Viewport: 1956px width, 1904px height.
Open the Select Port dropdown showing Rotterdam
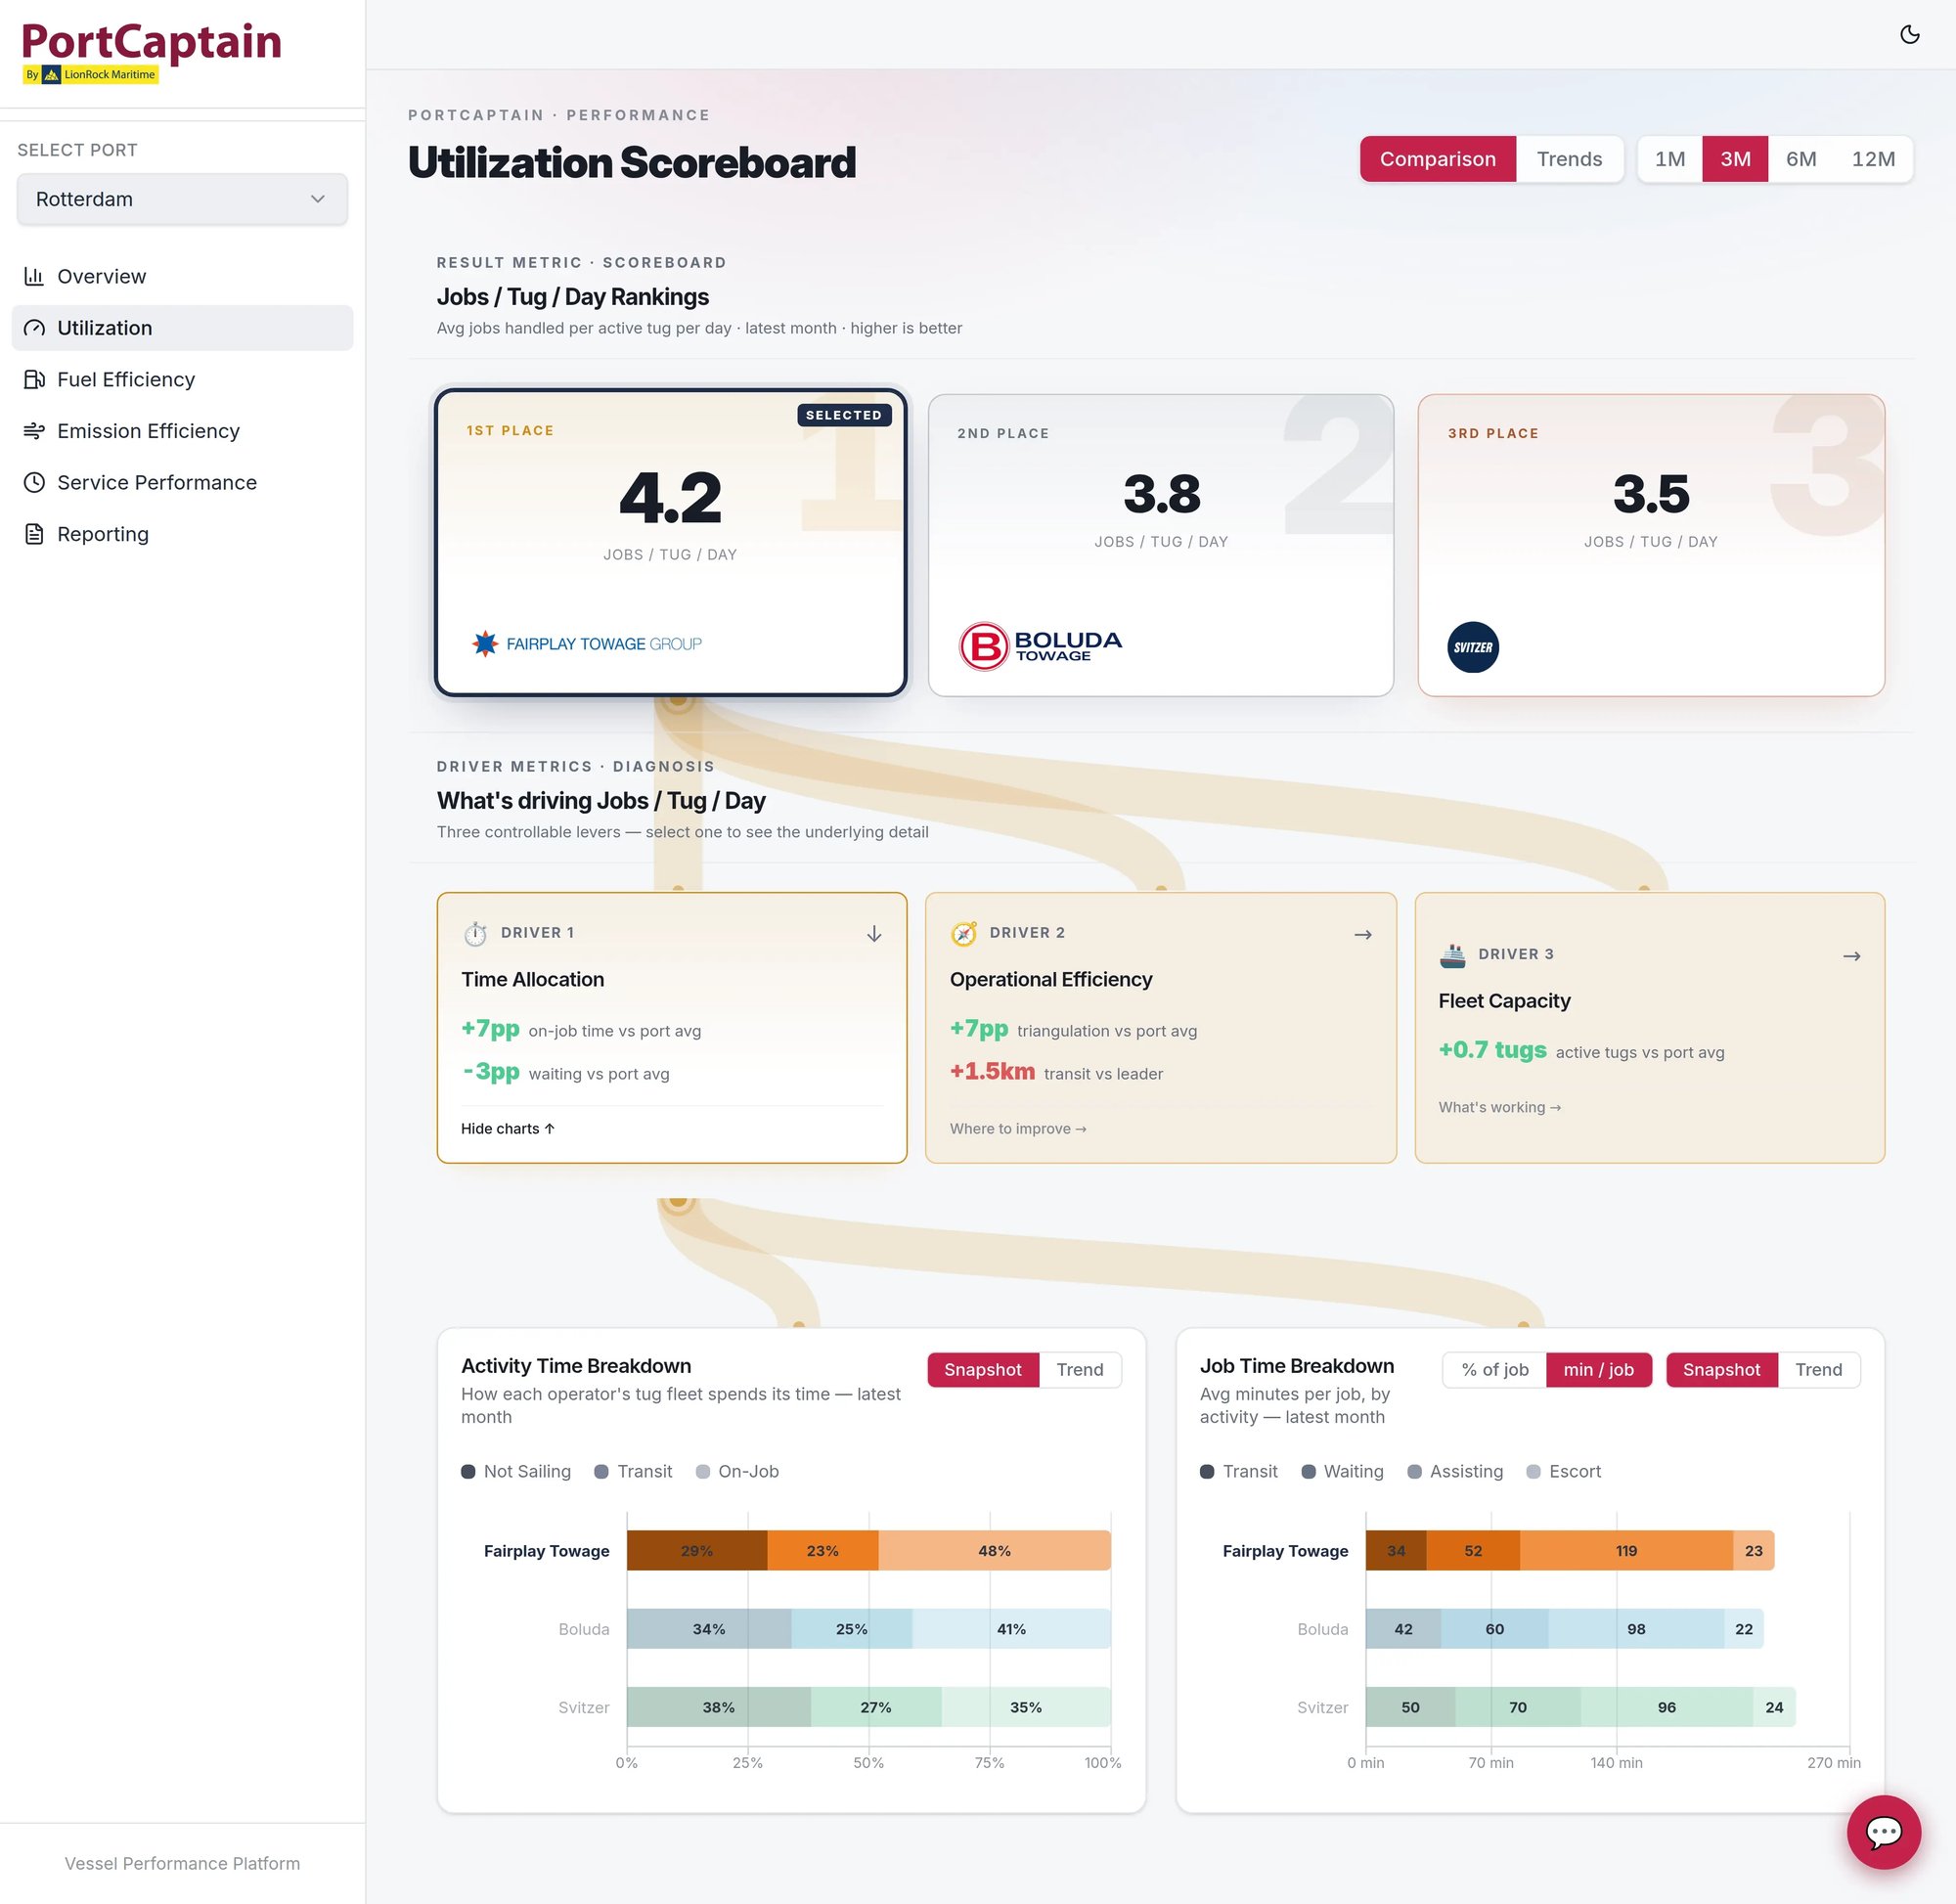tap(182, 199)
